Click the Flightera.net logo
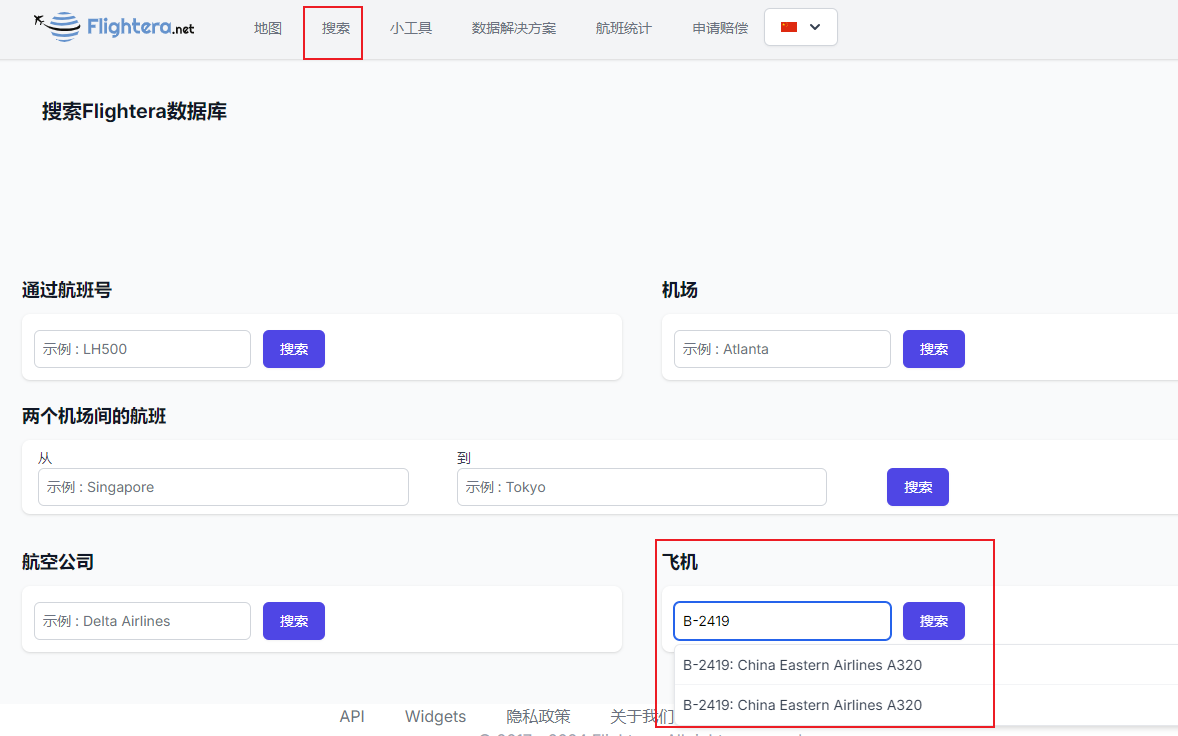1178x736 pixels. coord(114,27)
